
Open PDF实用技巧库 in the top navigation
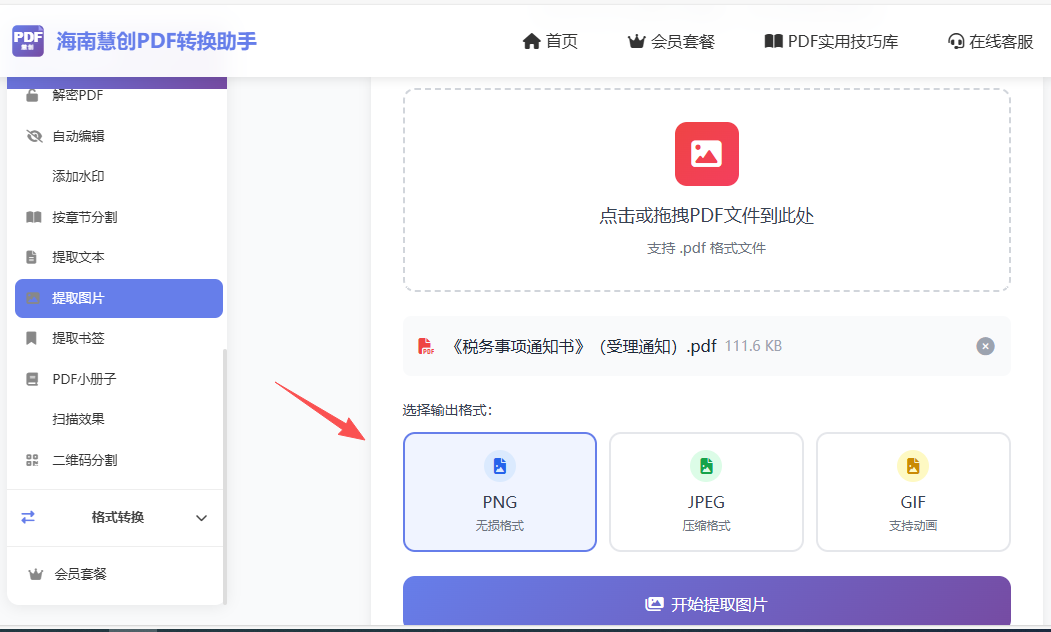point(831,42)
